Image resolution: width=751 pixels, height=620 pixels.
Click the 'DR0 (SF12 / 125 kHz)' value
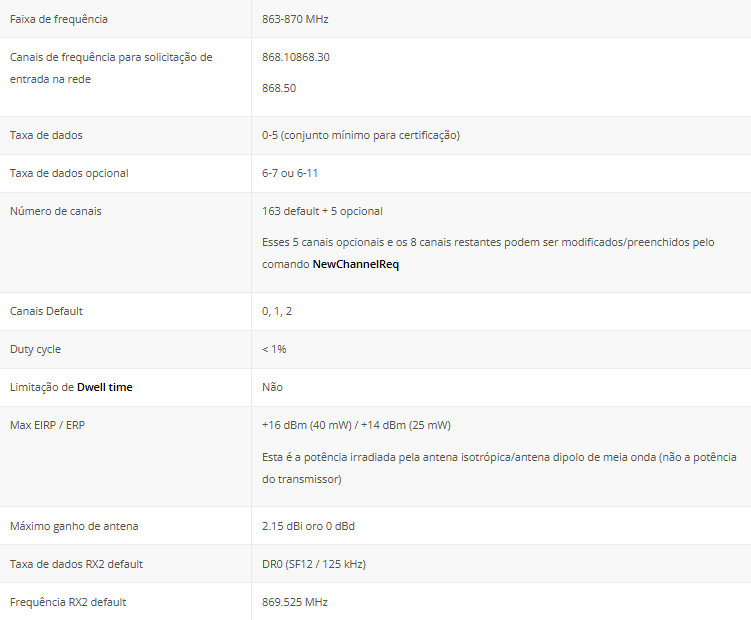point(314,564)
